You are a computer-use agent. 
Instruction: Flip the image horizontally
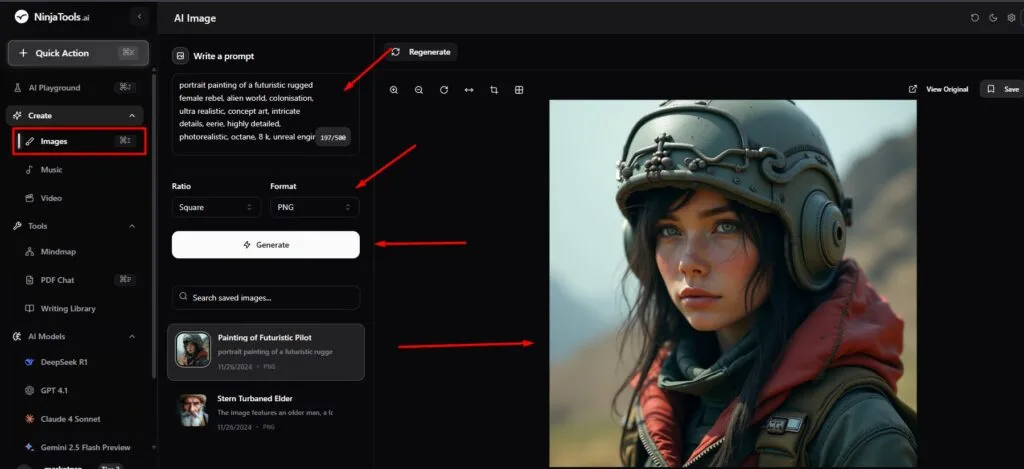(469, 90)
